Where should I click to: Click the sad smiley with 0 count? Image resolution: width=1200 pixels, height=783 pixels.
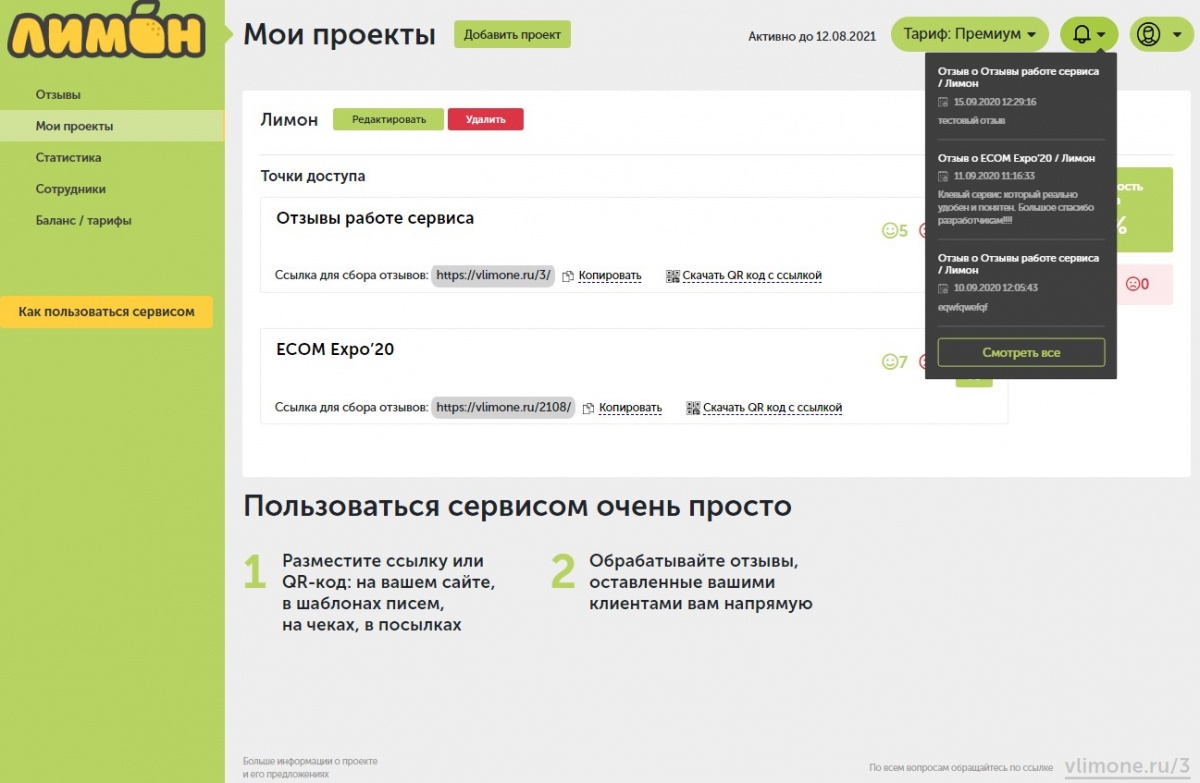point(1138,284)
